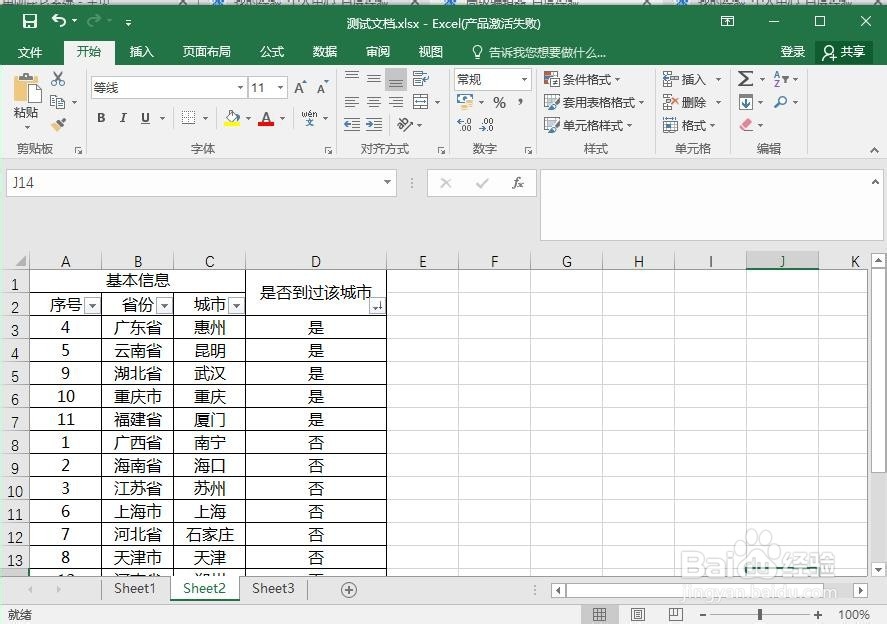This screenshot has width=887, height=624.
Task: Toggle bold formatting
Action: click(x=99, y=118)
